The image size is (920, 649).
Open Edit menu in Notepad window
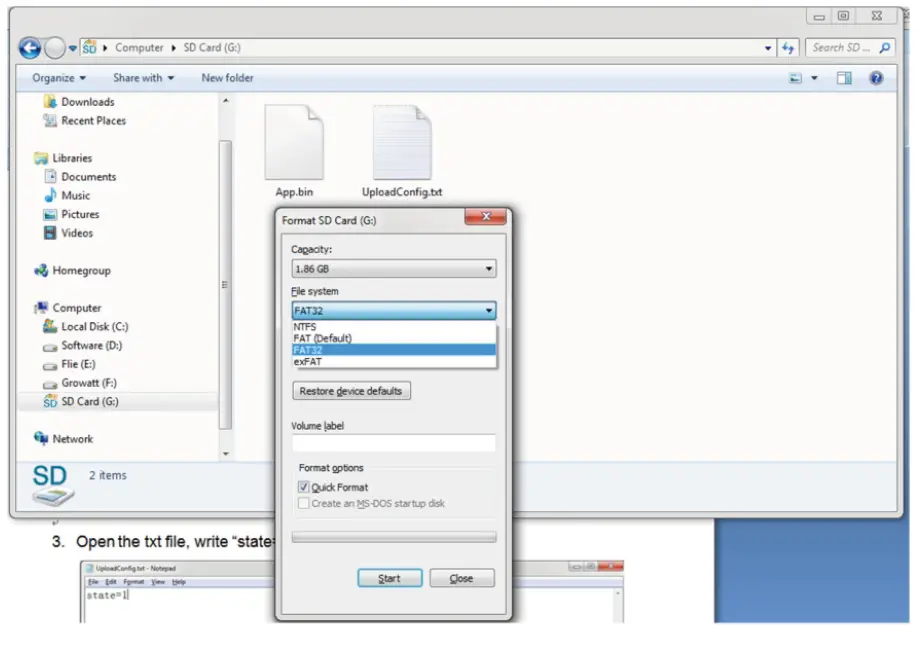click(111, 582)
